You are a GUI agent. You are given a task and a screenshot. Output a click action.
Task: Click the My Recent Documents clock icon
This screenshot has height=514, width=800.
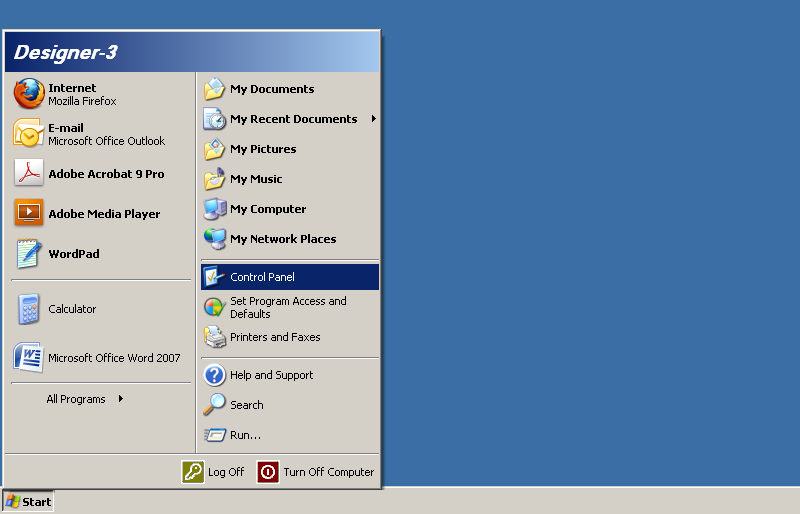point(214,118)
